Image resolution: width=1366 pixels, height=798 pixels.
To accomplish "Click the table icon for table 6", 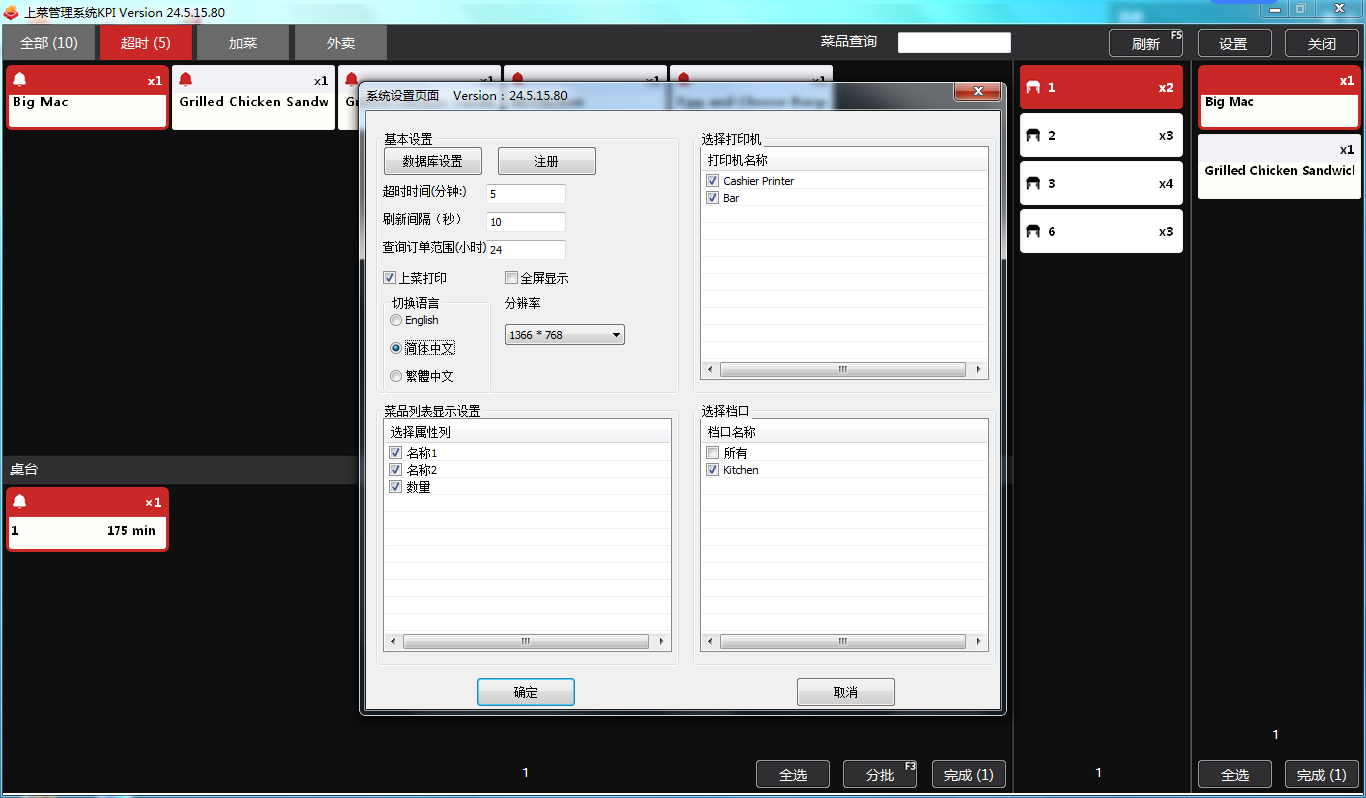I will 1033,232.
